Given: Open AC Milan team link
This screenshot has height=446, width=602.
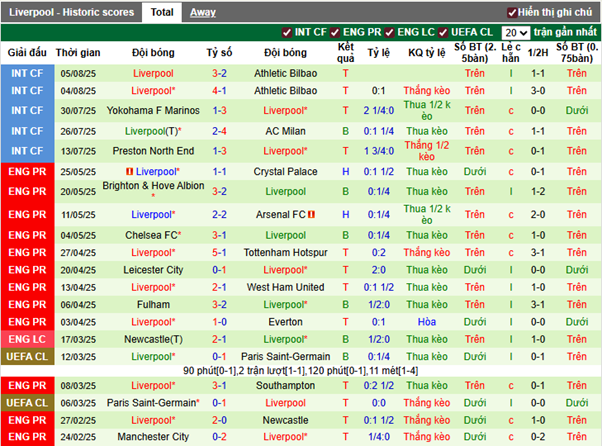Looking at the screenshot, I should point(285,131).
